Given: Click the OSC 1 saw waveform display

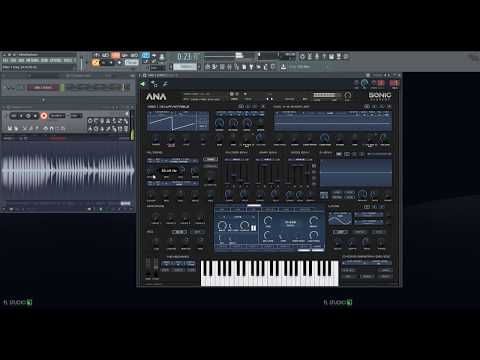Looking at the screenshot, I should (x=178, y=121).
